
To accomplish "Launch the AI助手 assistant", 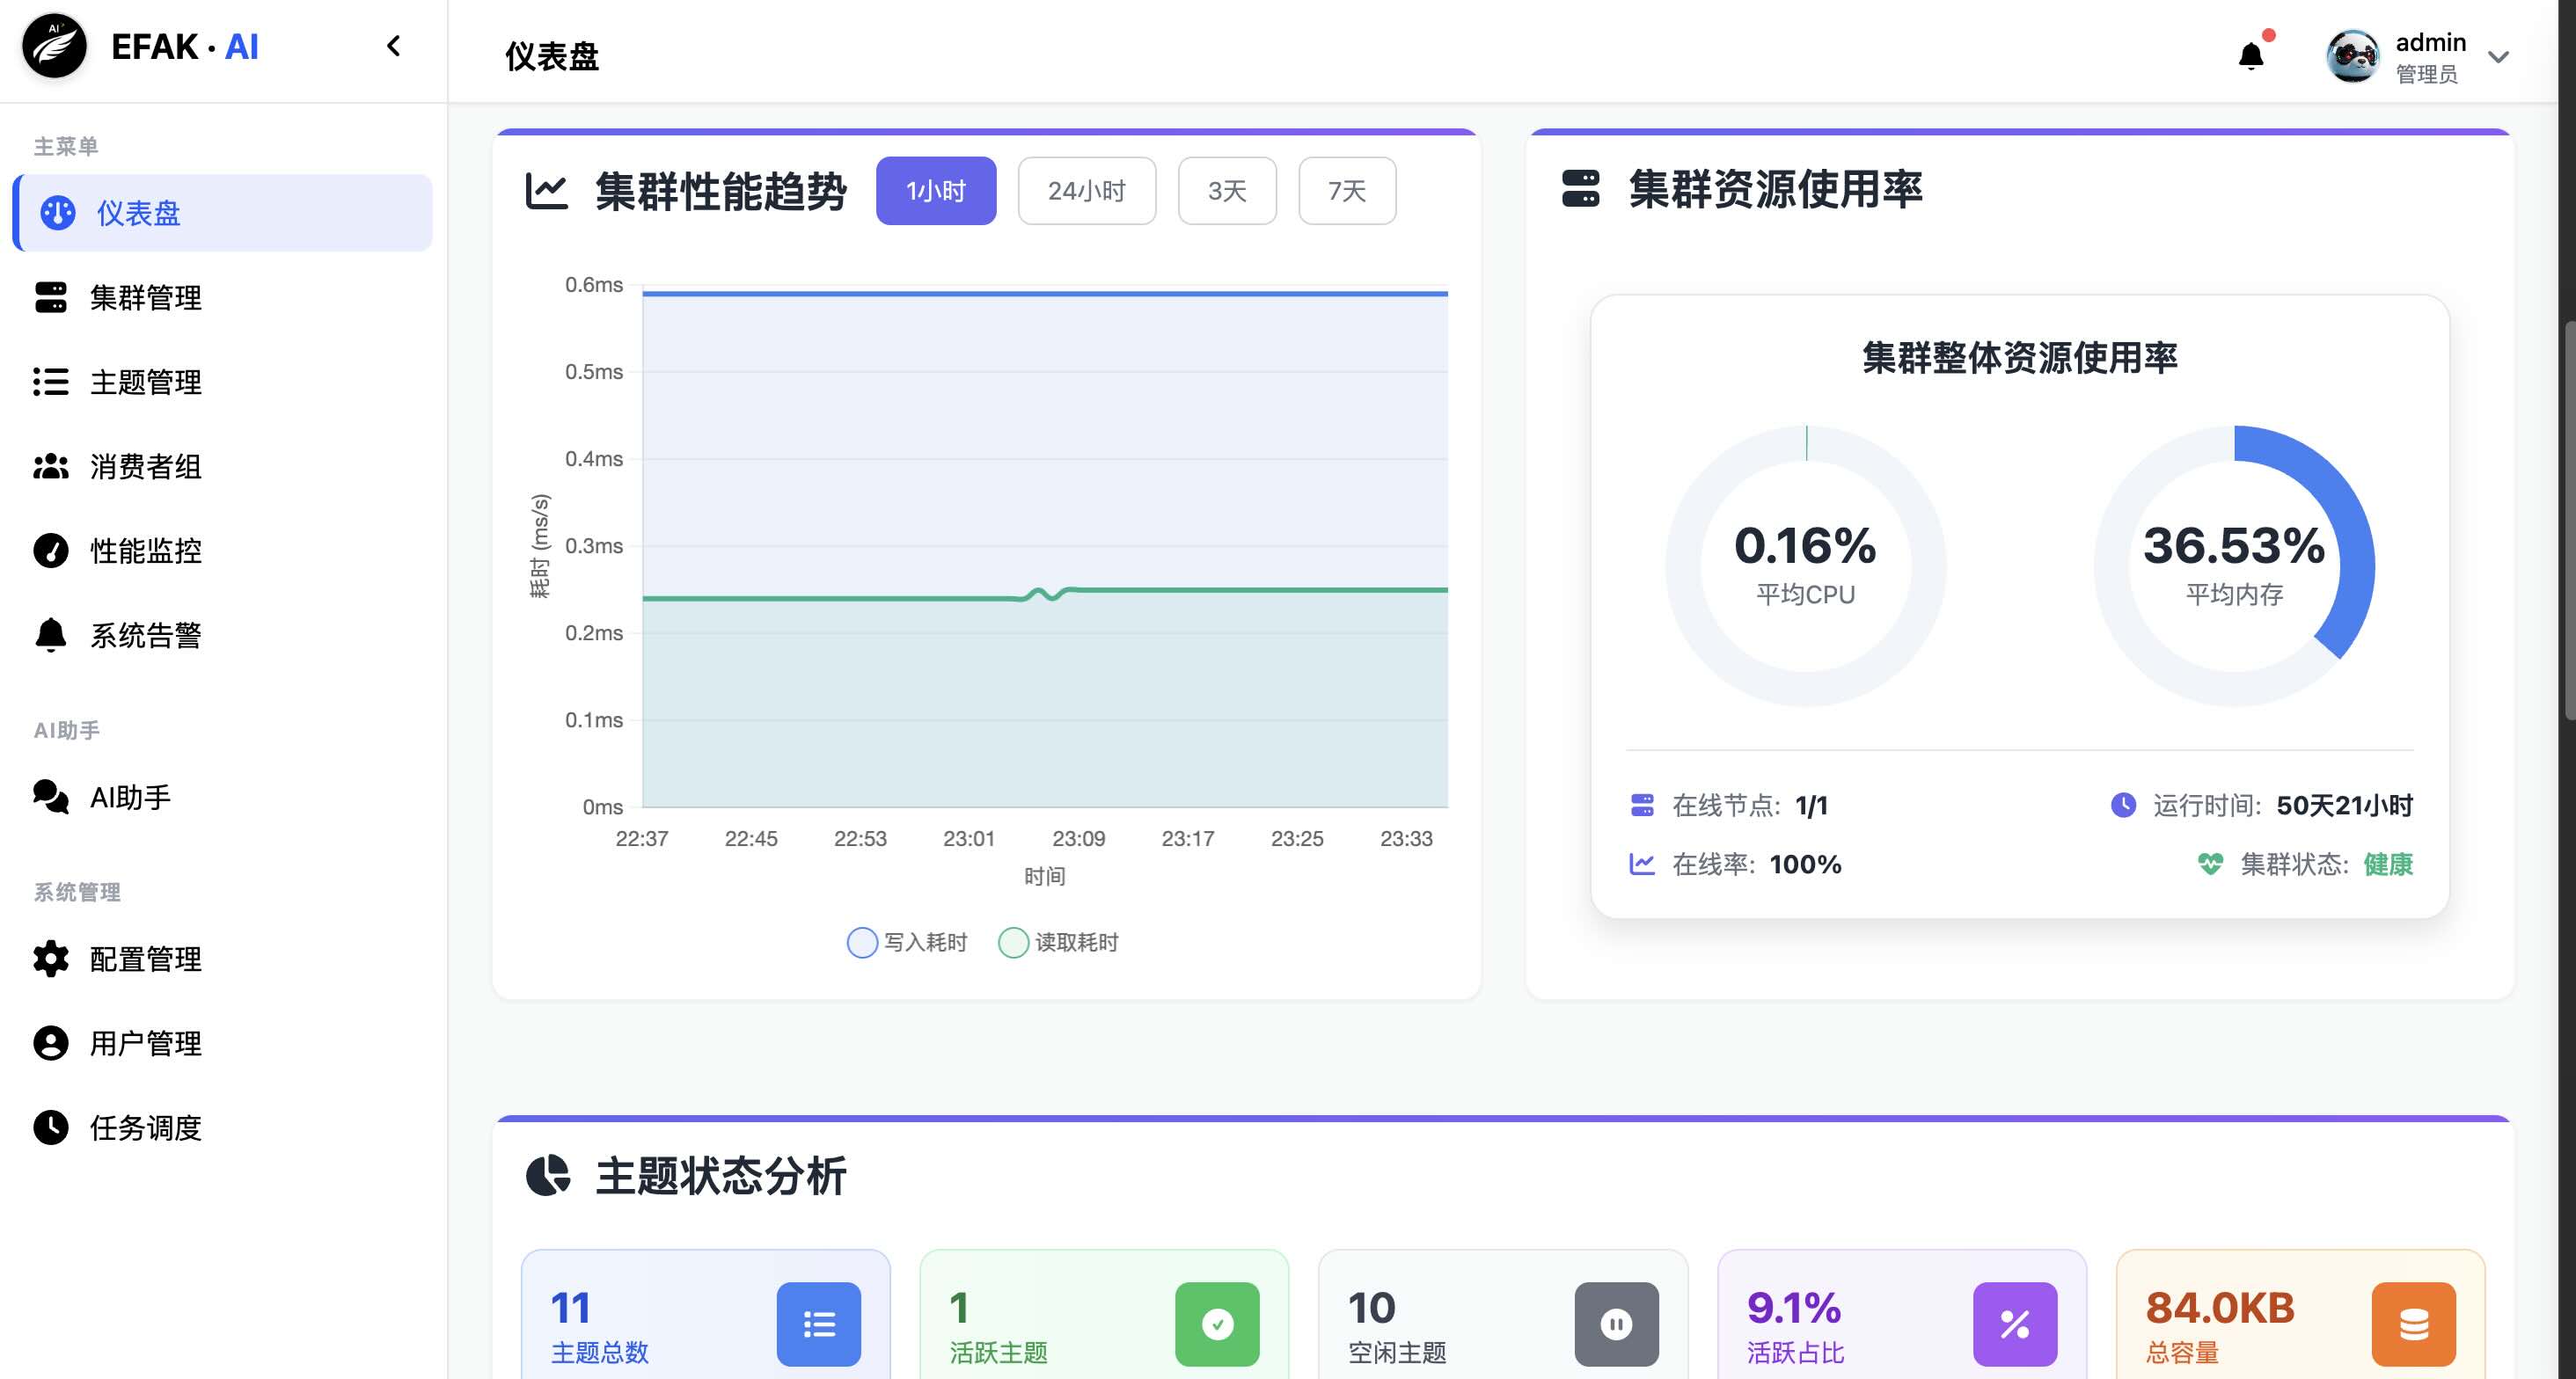I will point(130,797).
